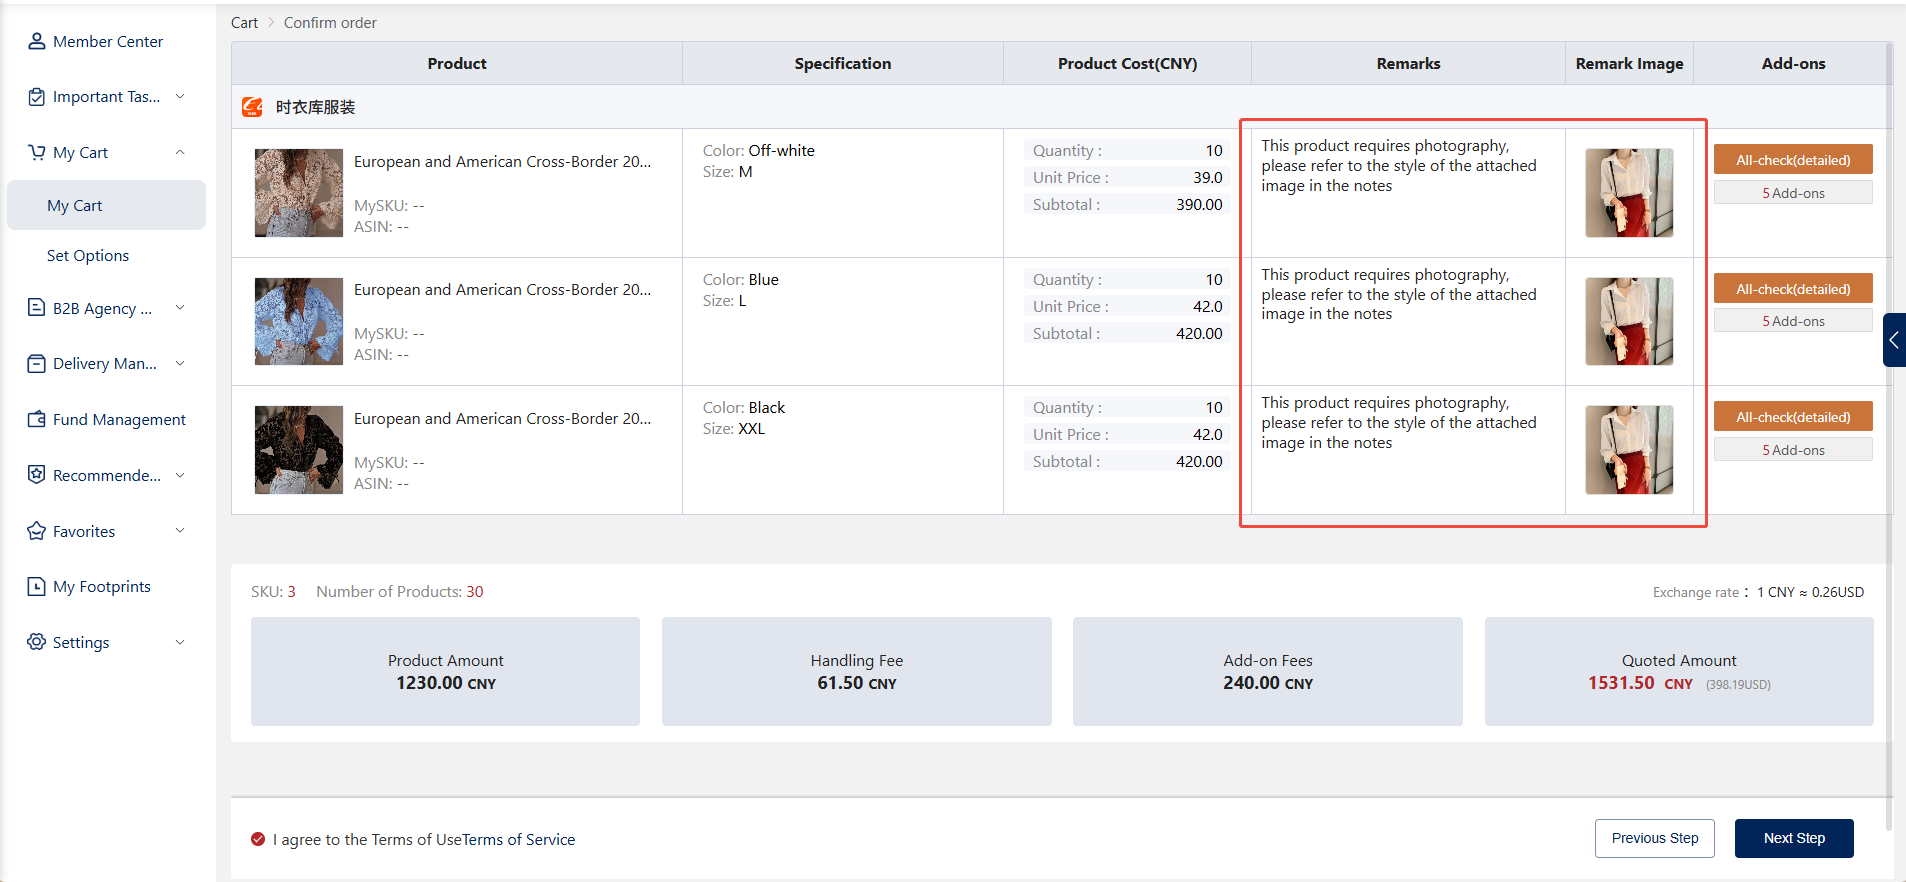Open the Black blouse product thumbnail
This screenshot has width=1906, height=882.
[299, 450]
